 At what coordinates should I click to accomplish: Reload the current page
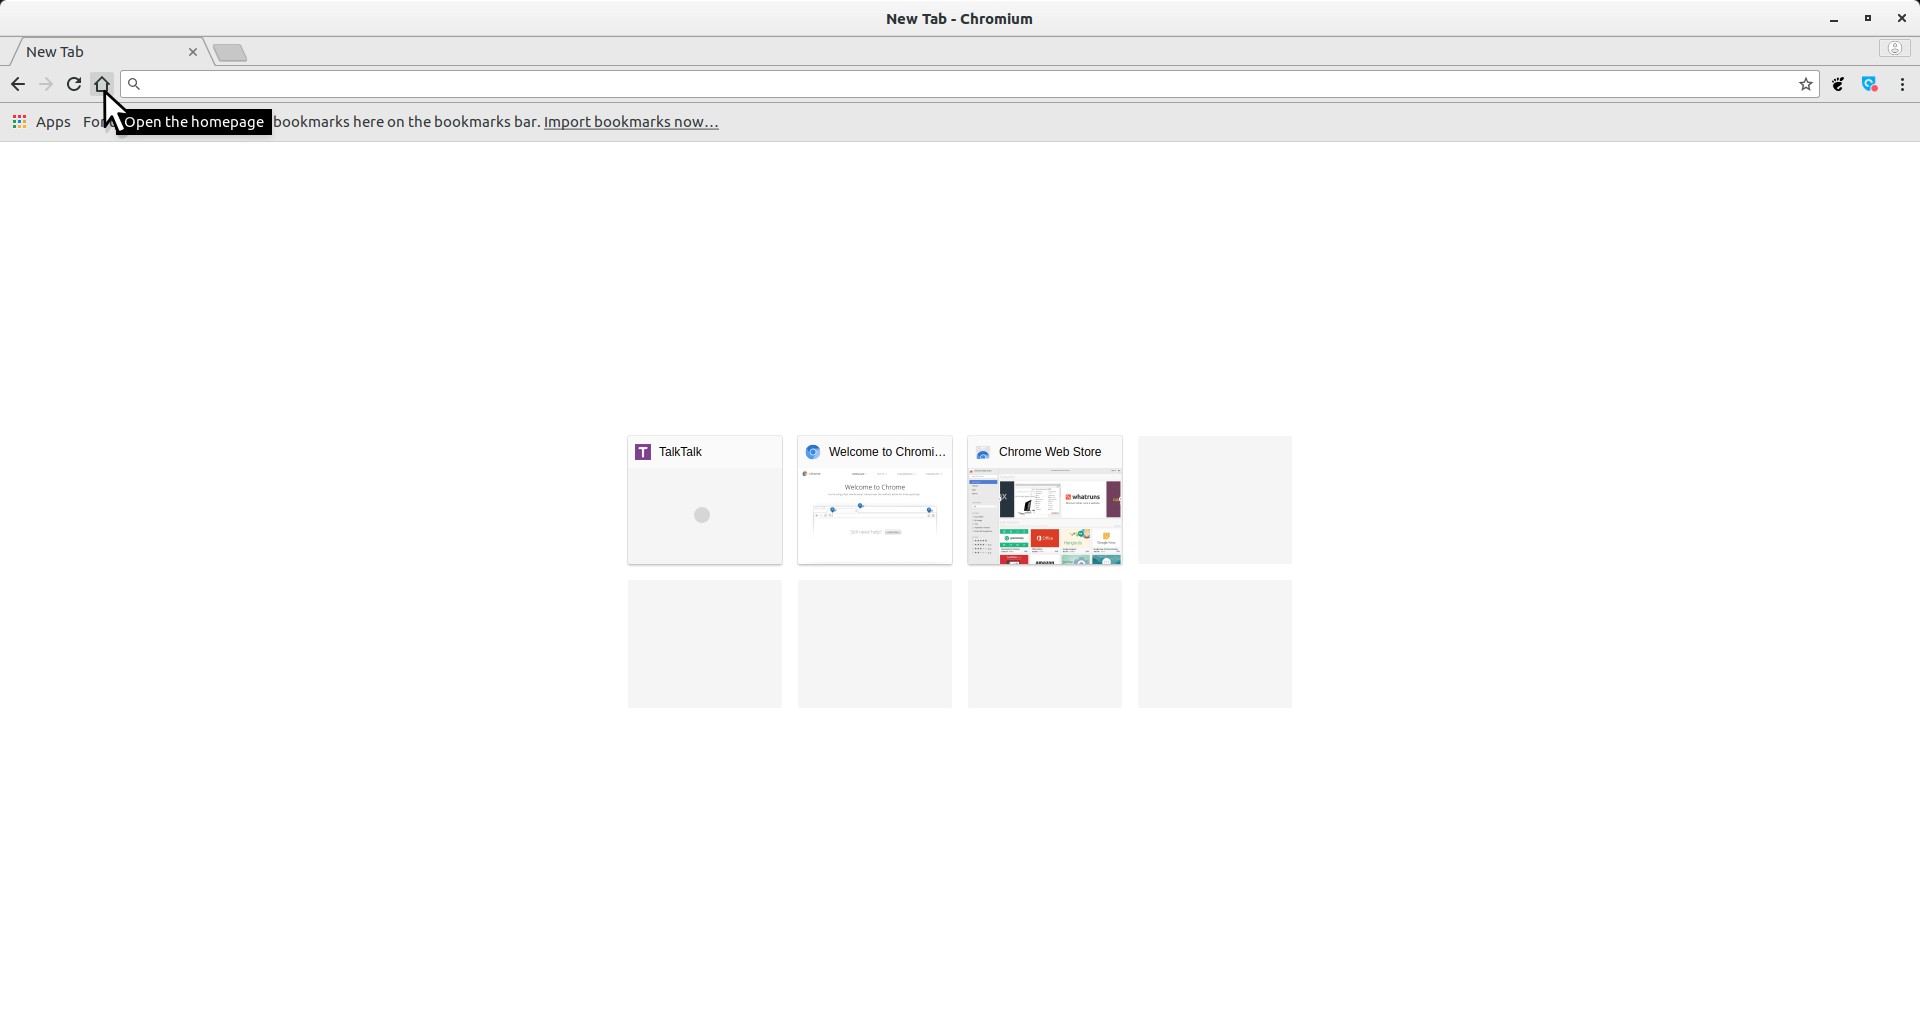74,85
